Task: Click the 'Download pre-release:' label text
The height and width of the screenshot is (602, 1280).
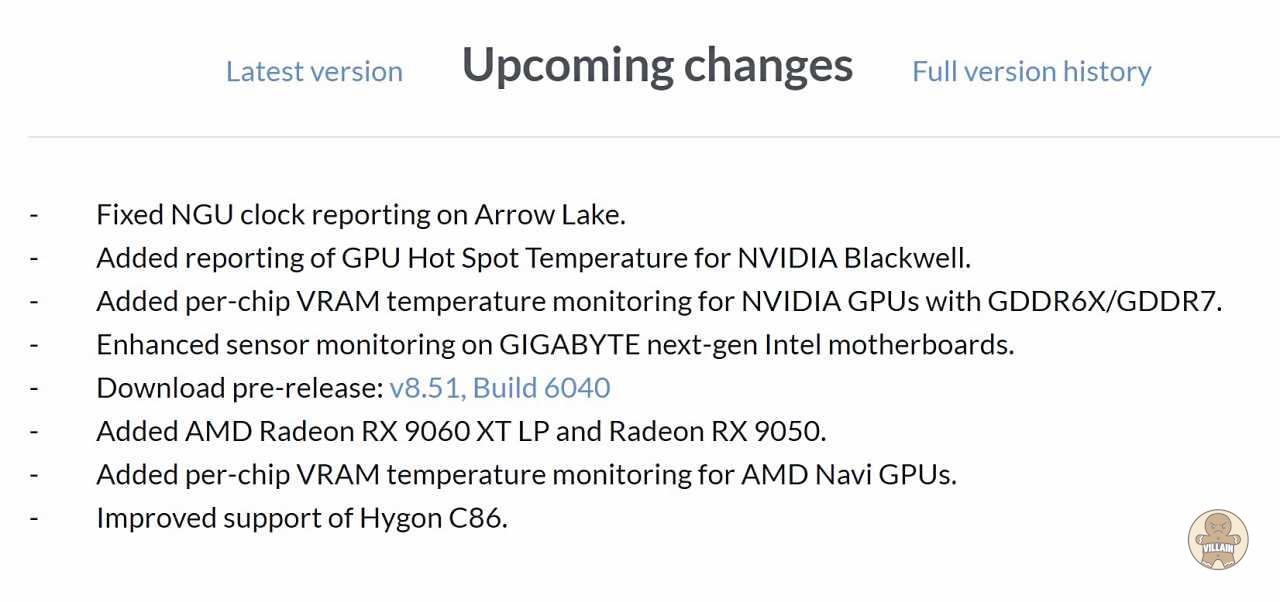Action: (x=240, y=388)
